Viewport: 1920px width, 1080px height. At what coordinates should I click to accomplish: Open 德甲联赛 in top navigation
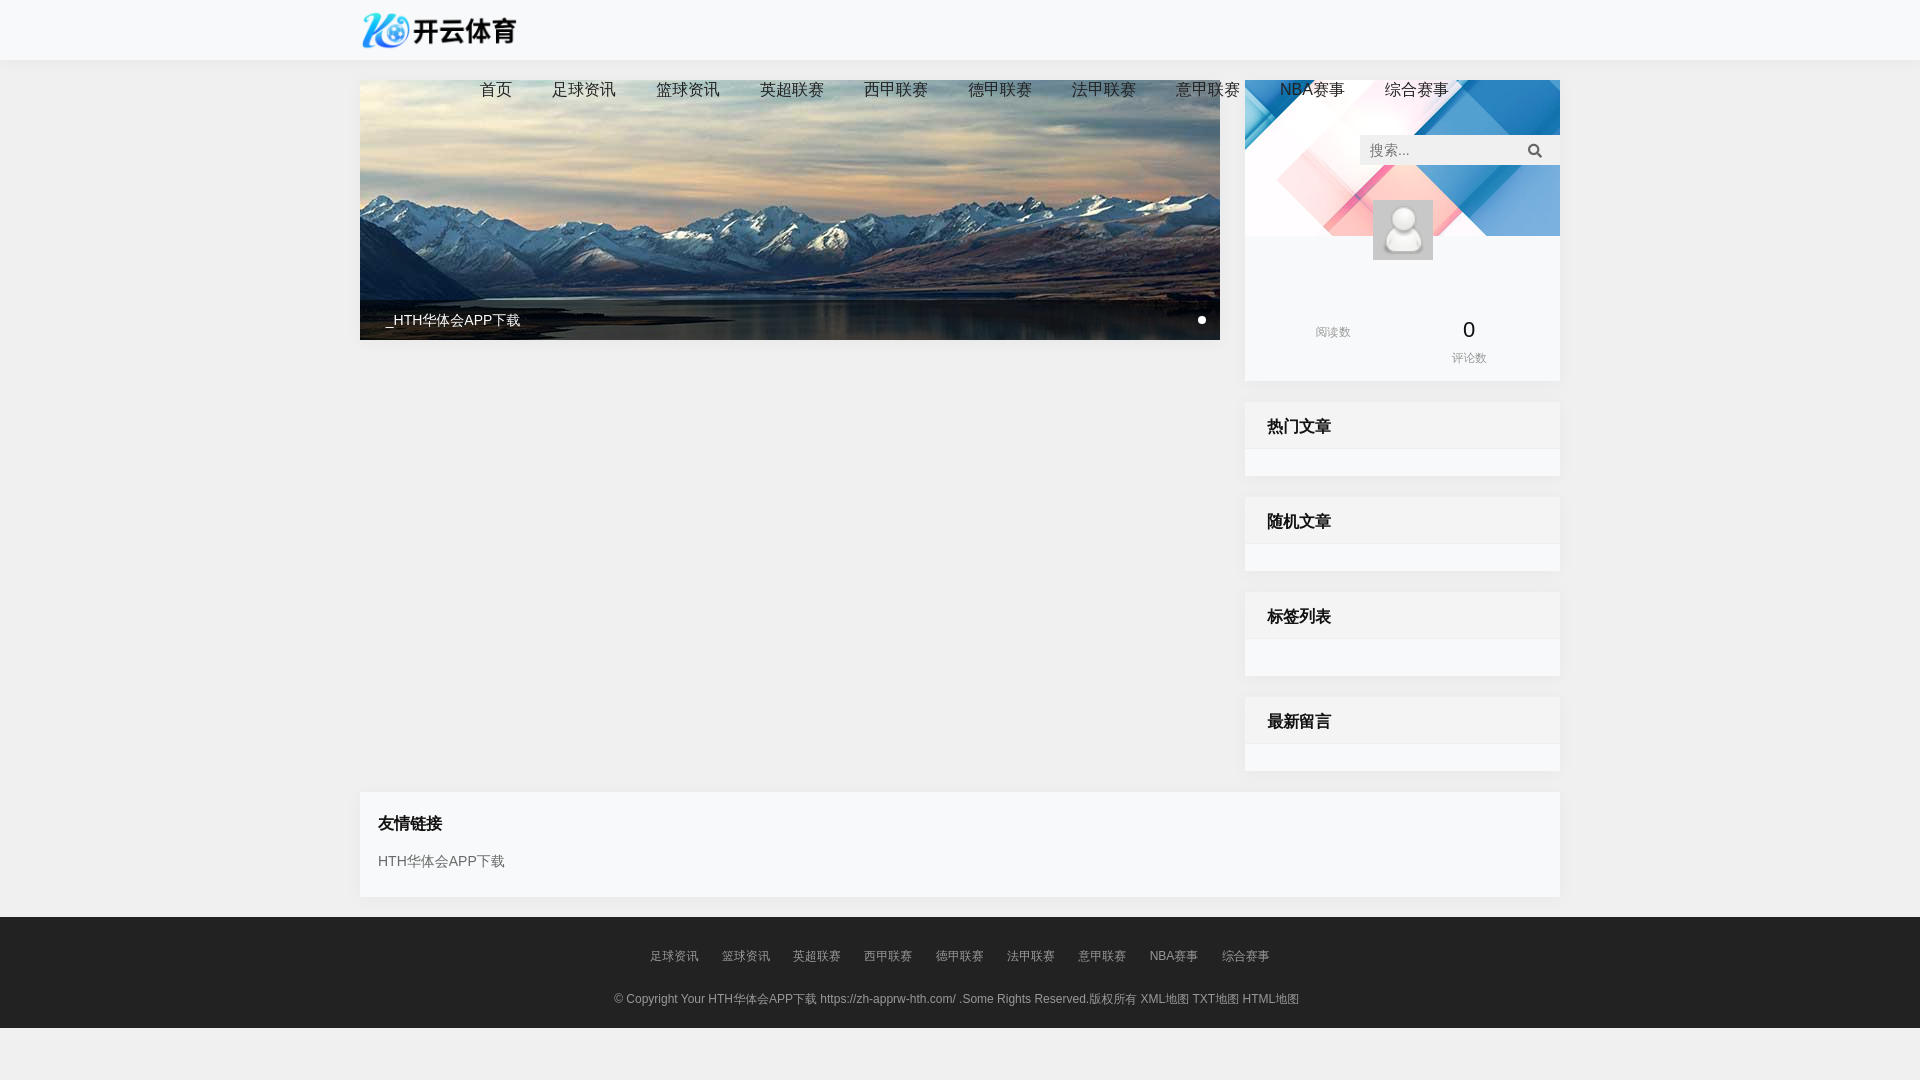coord(1000,90)
